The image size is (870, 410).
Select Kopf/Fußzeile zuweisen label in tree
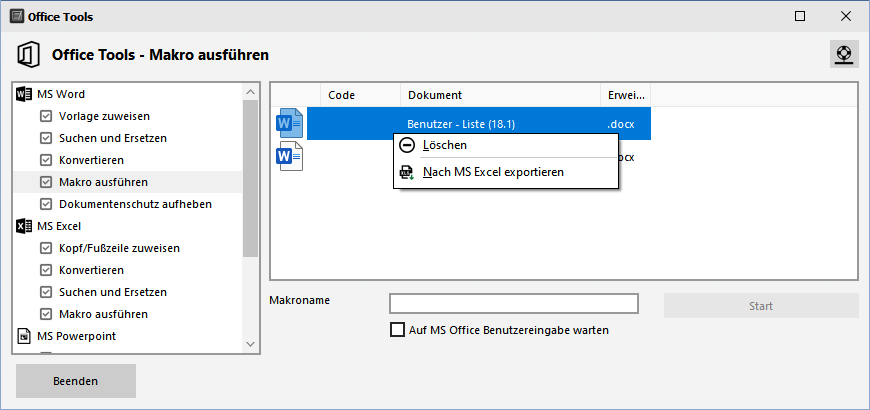click(119, 249)
